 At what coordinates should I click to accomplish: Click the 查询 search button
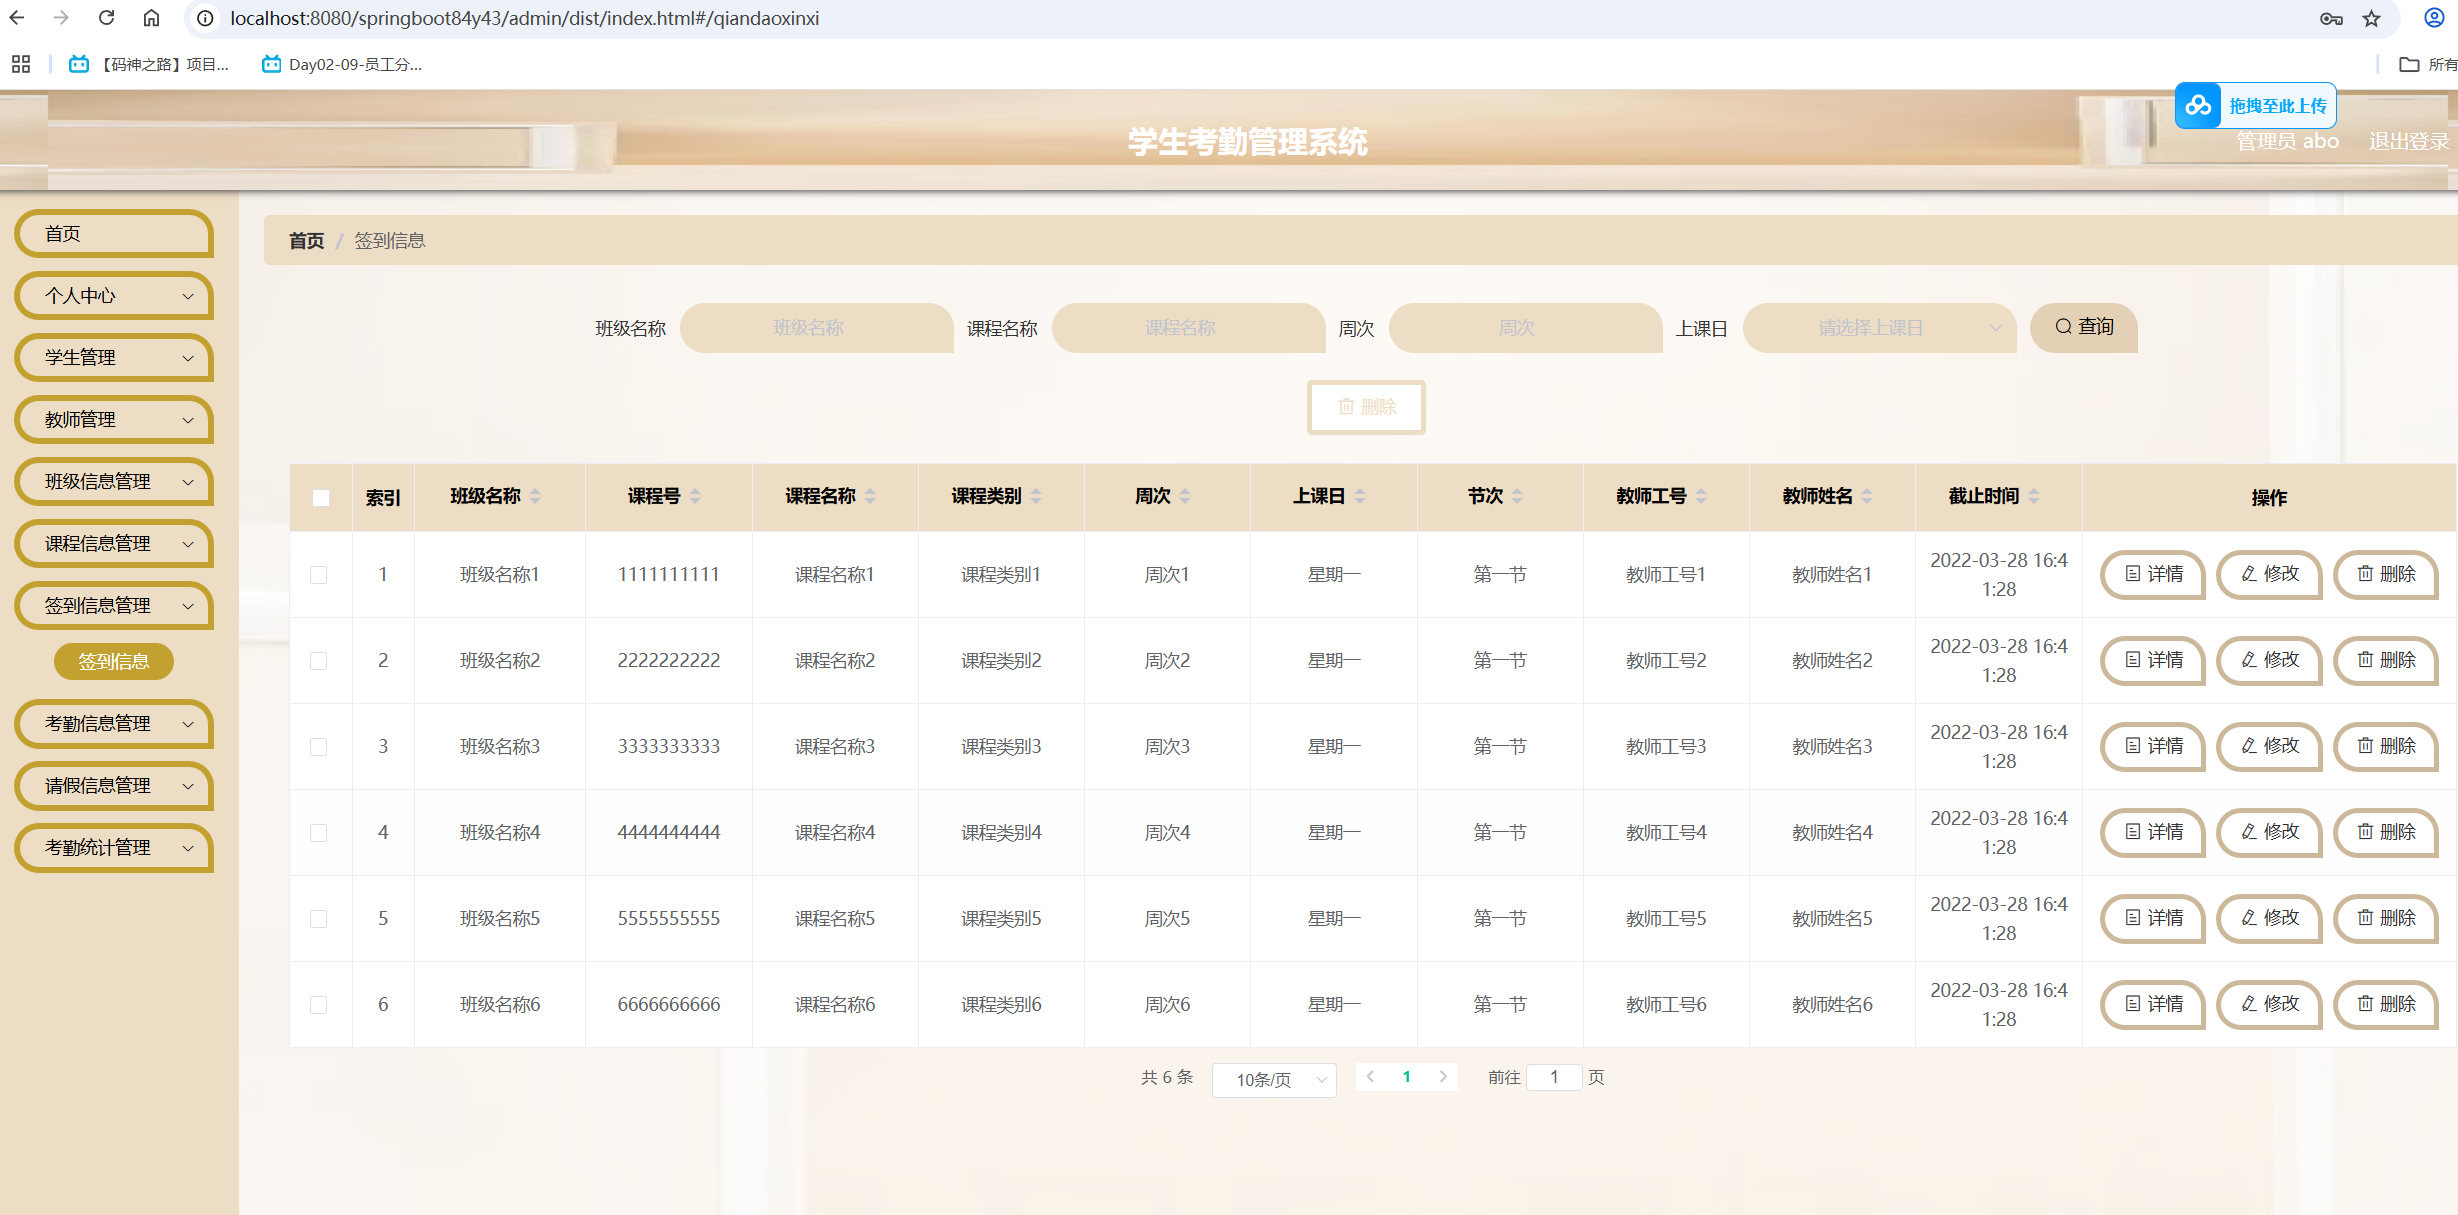point(2084,327)
